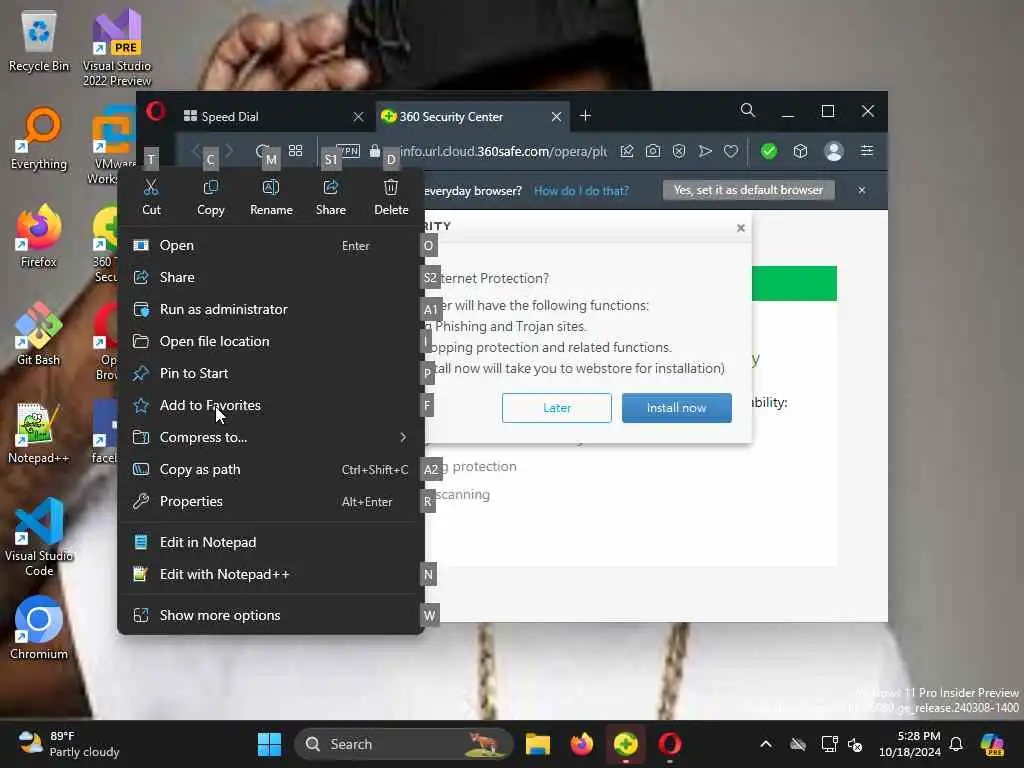Select the Visual Studio Code desktop shortcut
Viewport: 1024px width, 768px height.
tap(39, 537)
